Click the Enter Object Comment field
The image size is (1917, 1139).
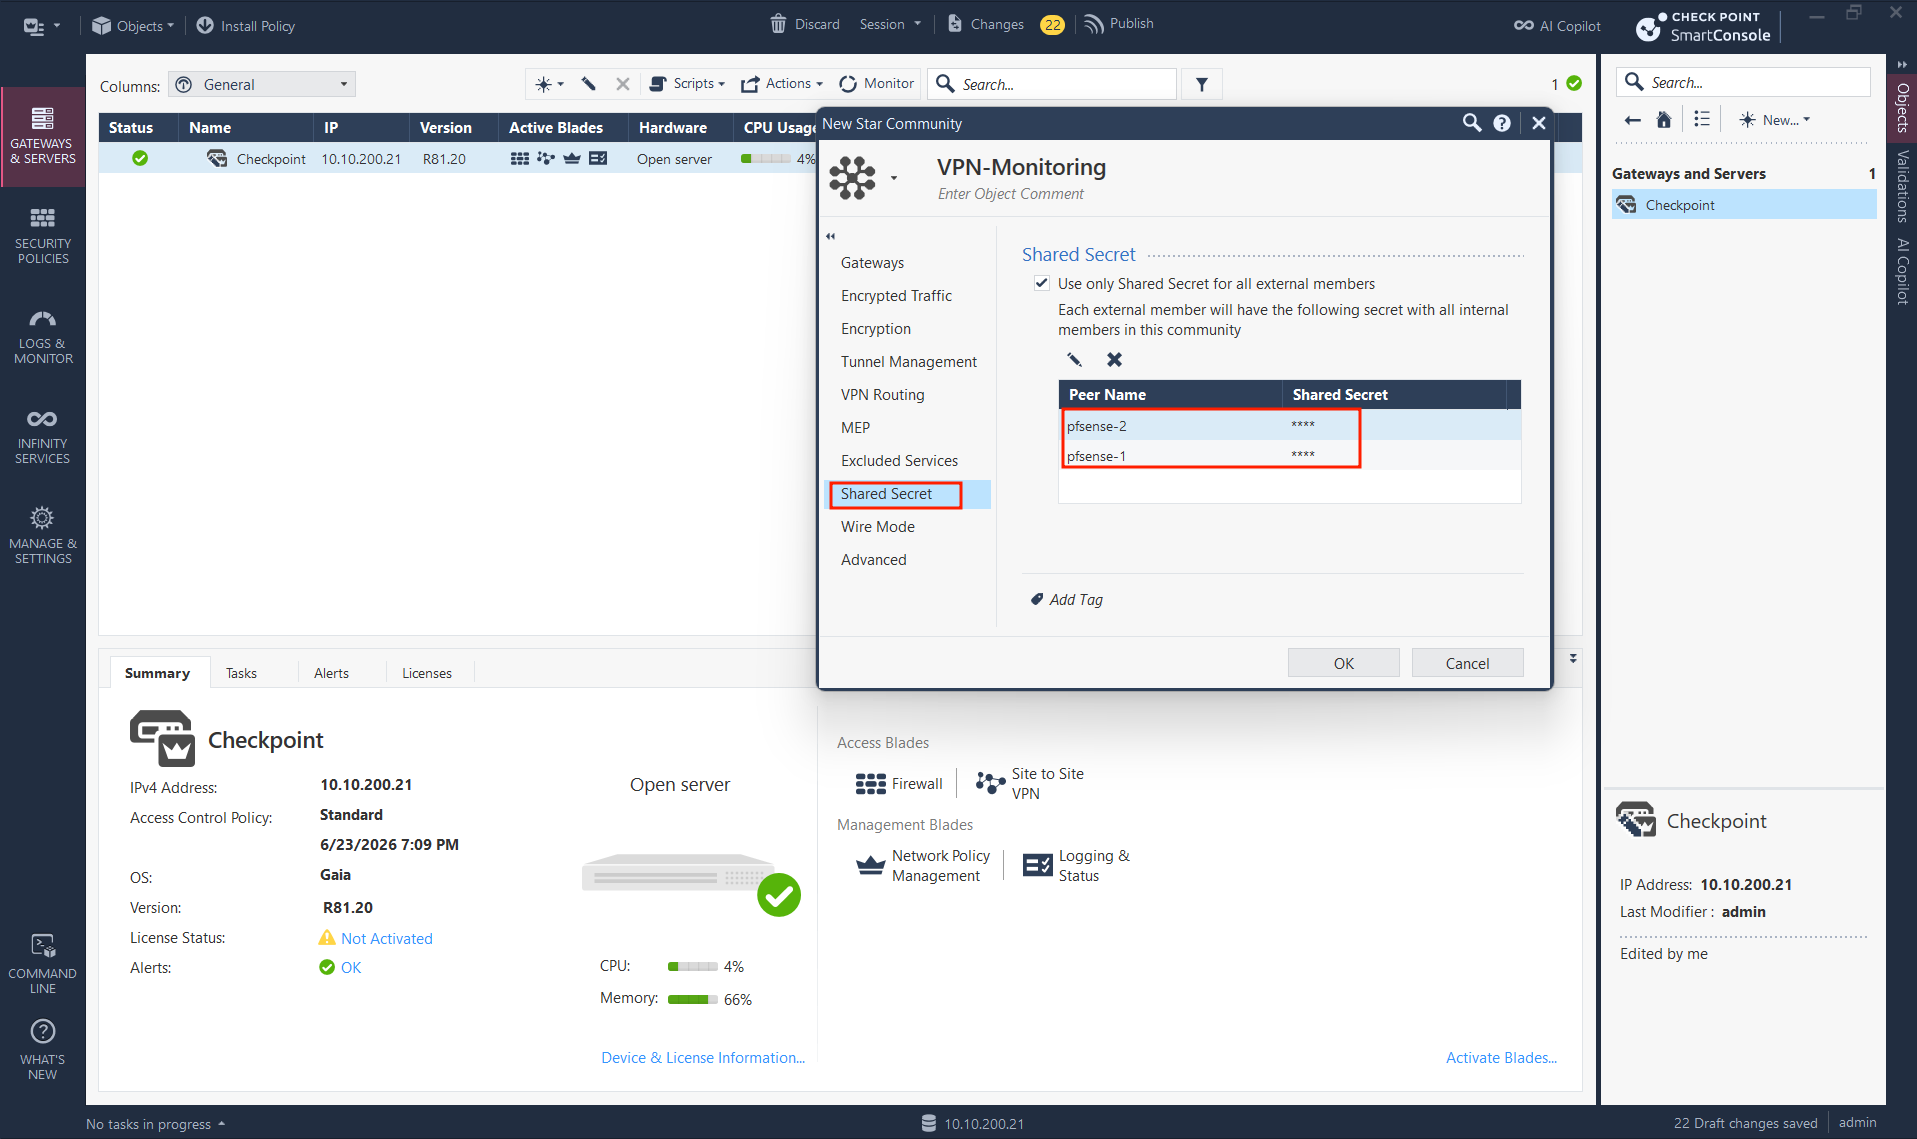1010,194
